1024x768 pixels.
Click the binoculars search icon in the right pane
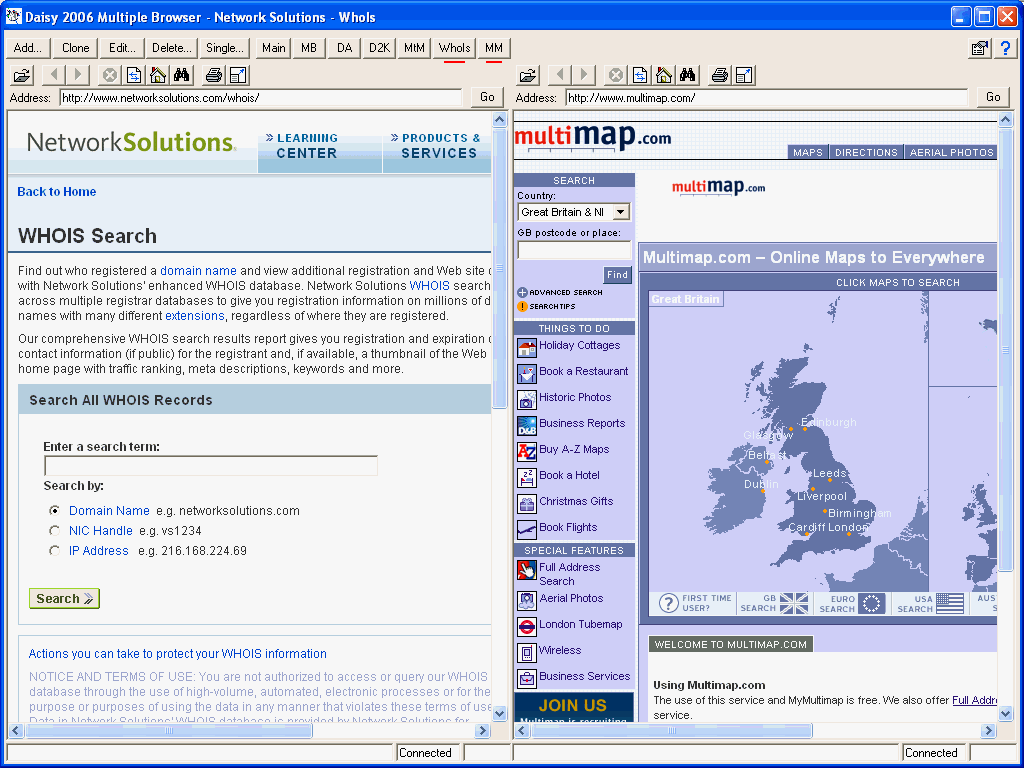coord(688,75)
